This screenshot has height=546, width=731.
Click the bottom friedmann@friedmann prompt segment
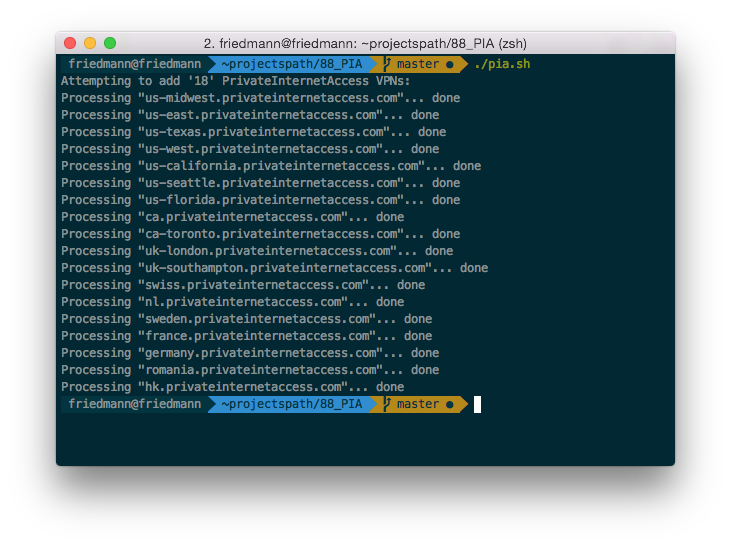[x=131, y=404]
